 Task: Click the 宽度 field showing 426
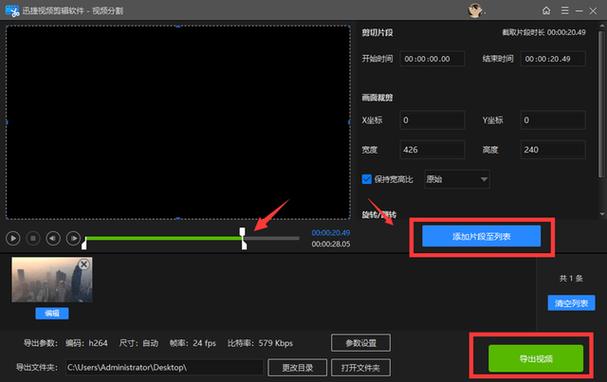(432, 150)
